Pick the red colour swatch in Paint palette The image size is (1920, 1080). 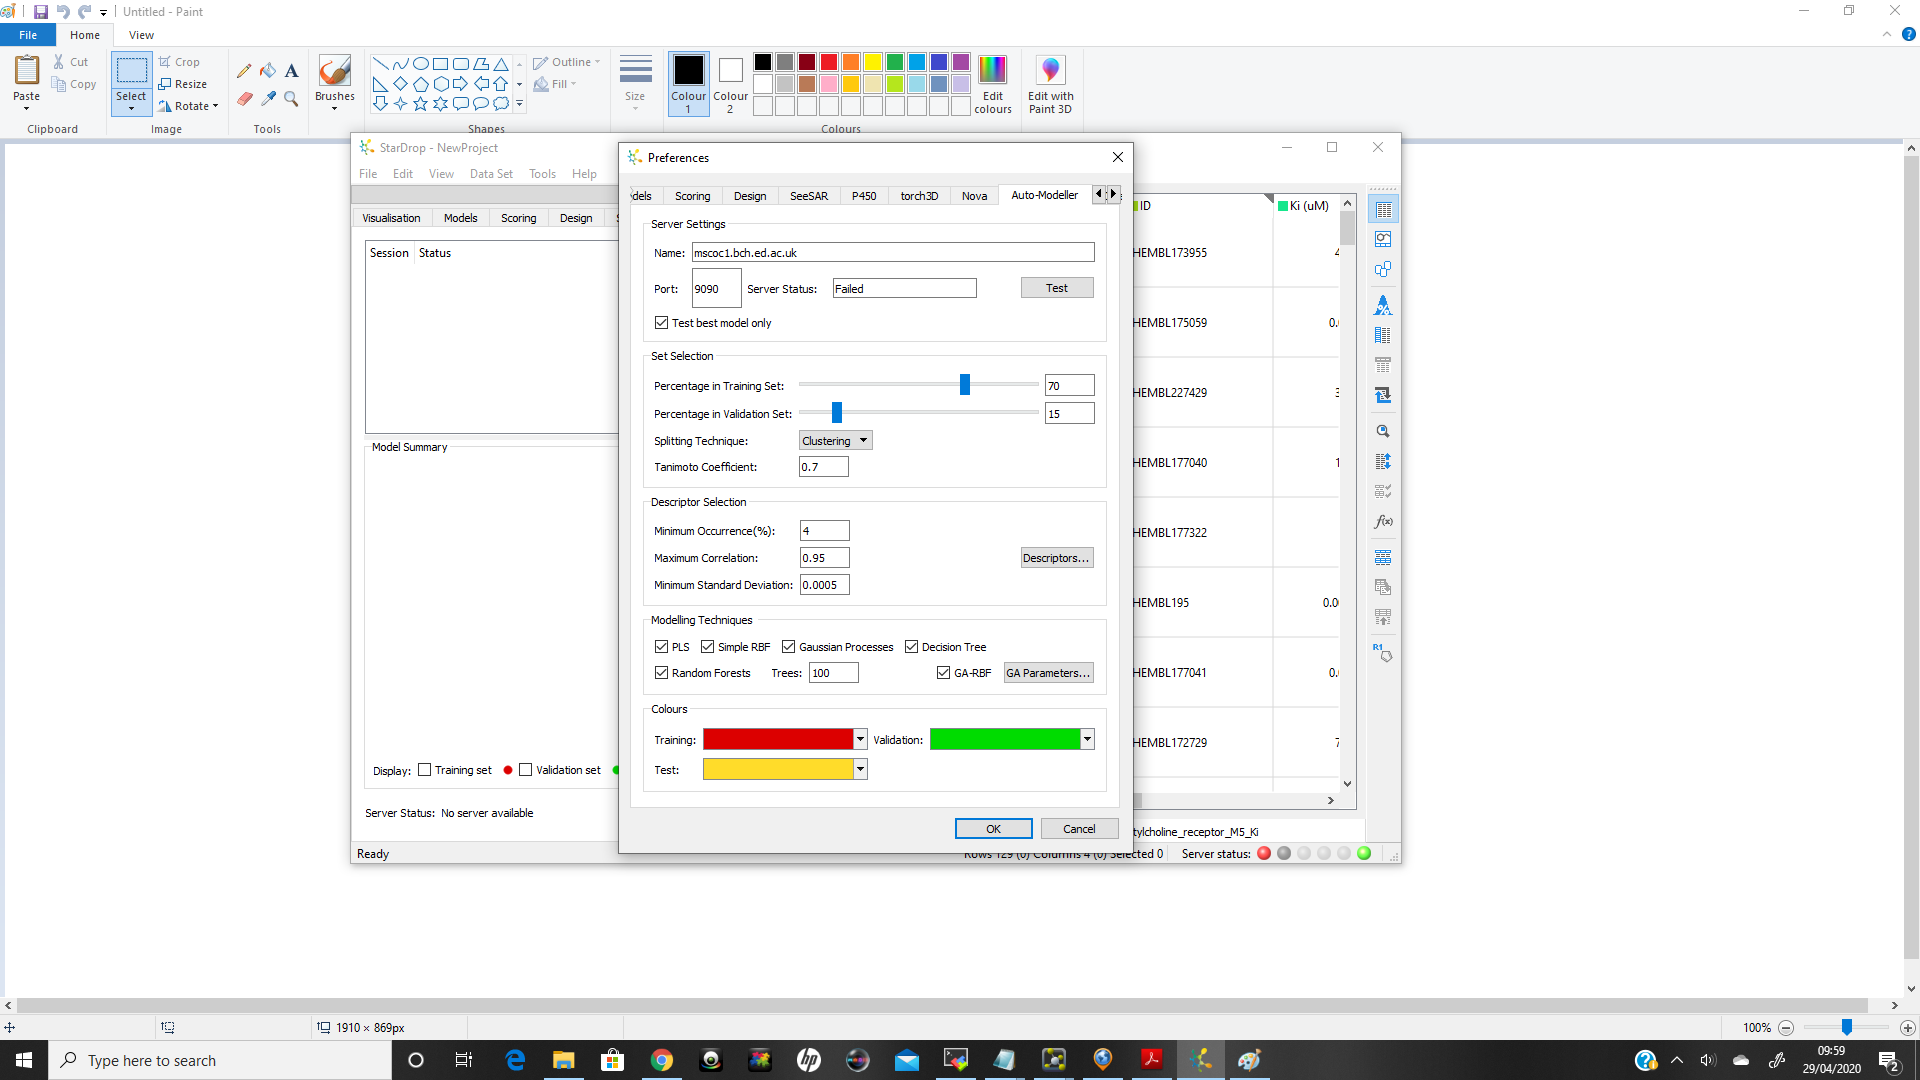(x=829, y=62)
